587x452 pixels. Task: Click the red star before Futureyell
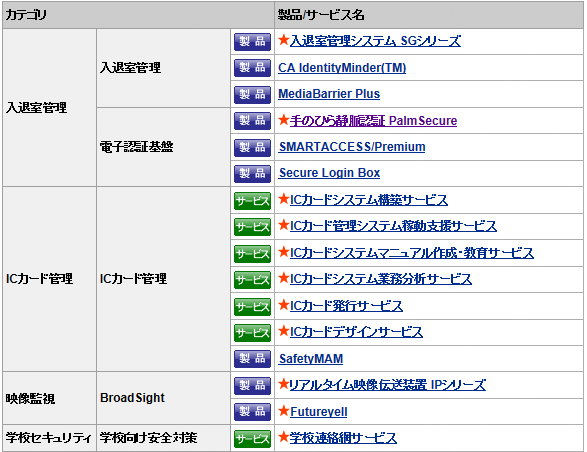(x=284, y=411)
